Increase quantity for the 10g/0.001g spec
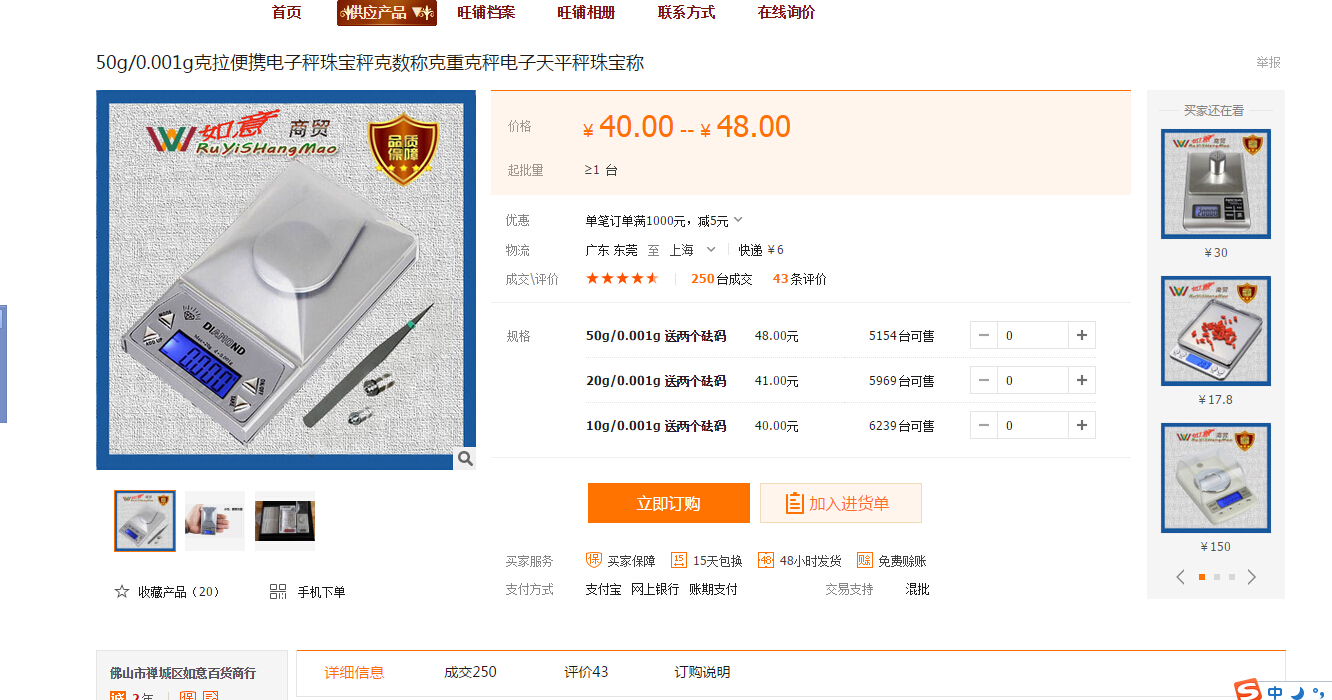Viewport: 1332px width, 700px height. (x=1081, y=426)
